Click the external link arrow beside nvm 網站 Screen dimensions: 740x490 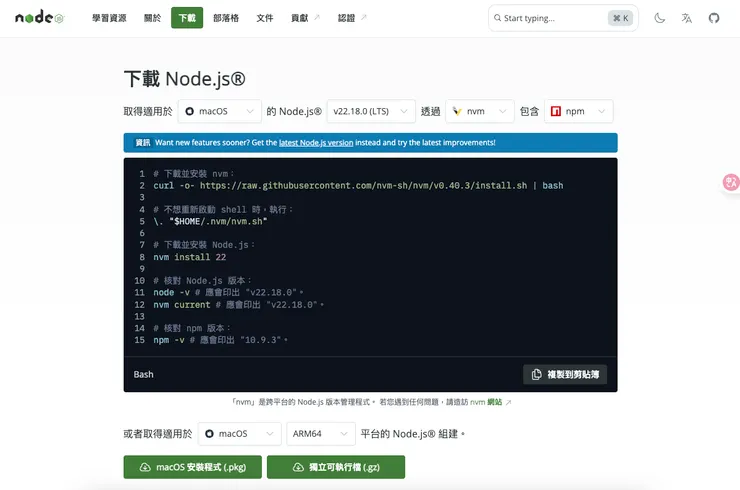pos(508,402)
